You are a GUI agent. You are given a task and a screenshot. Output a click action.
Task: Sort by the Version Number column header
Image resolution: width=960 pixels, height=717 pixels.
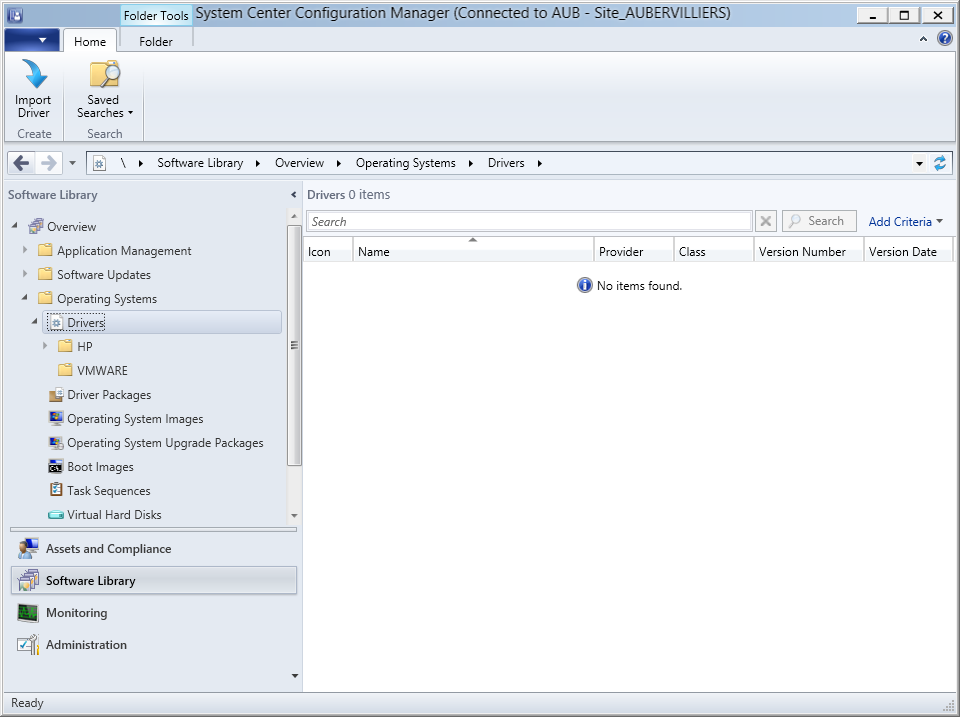coord(809,250)
